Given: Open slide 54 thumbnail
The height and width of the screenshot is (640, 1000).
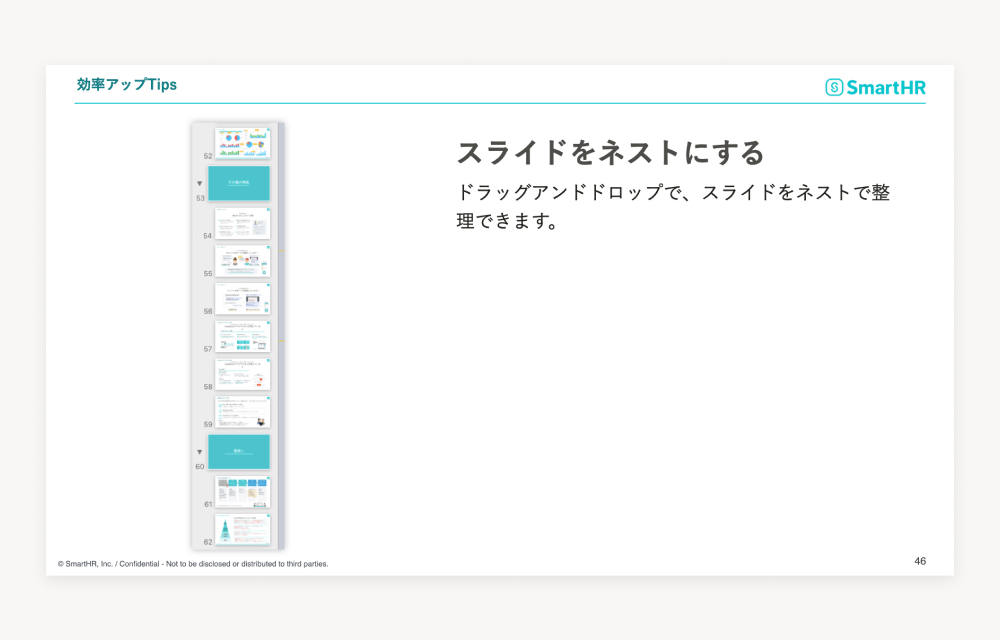Looking at the screenshot, I should (x=242, y=223).
